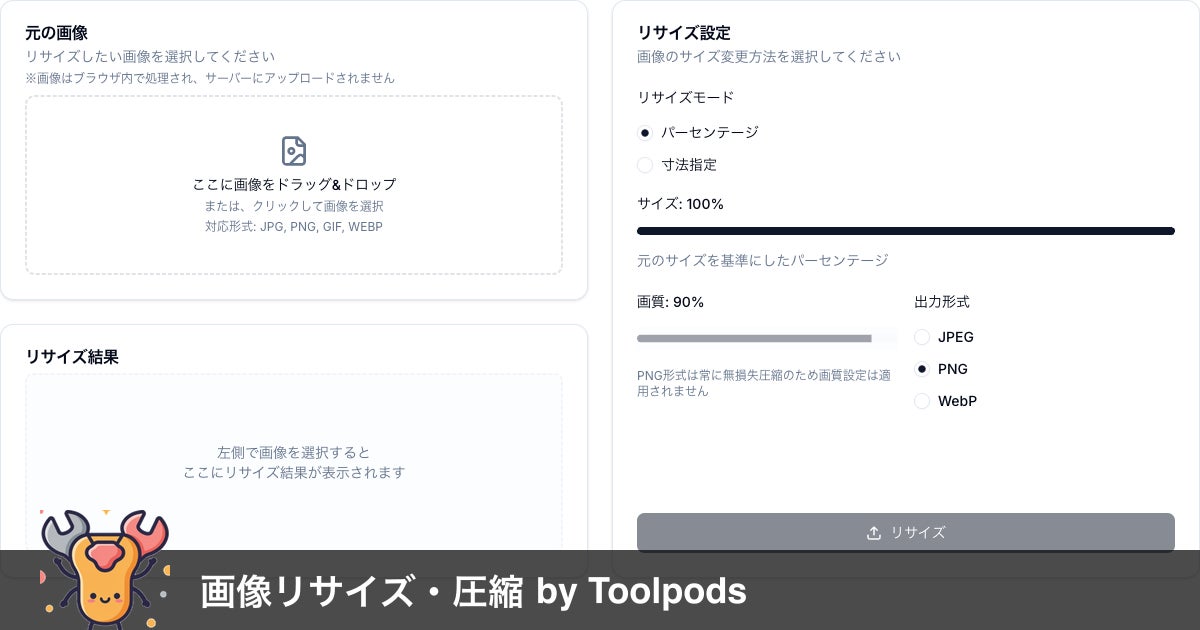Click the クリックして画像を選択 text

[293, 206]
